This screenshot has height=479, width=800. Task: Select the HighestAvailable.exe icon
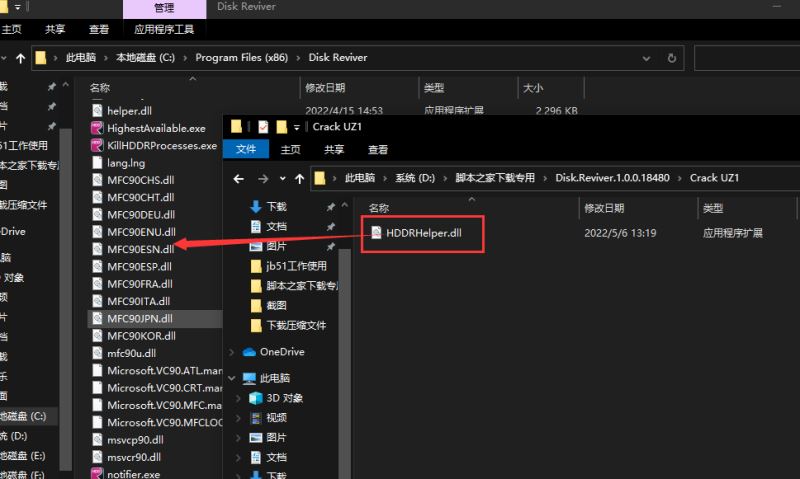click(97, 128)
